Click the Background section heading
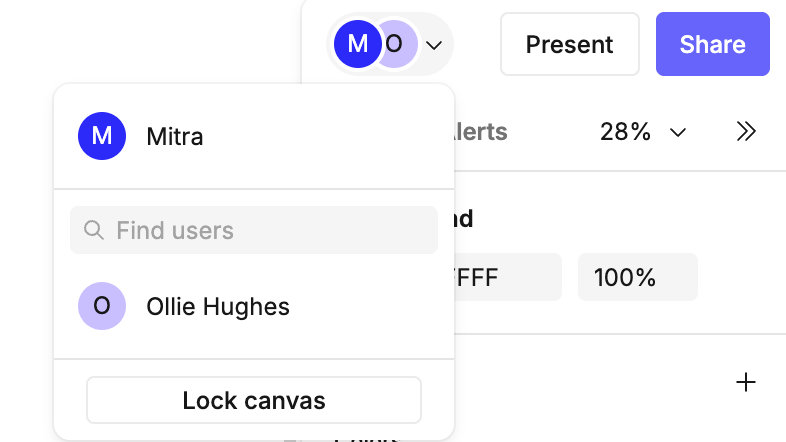786x442 pixels. 464,218
